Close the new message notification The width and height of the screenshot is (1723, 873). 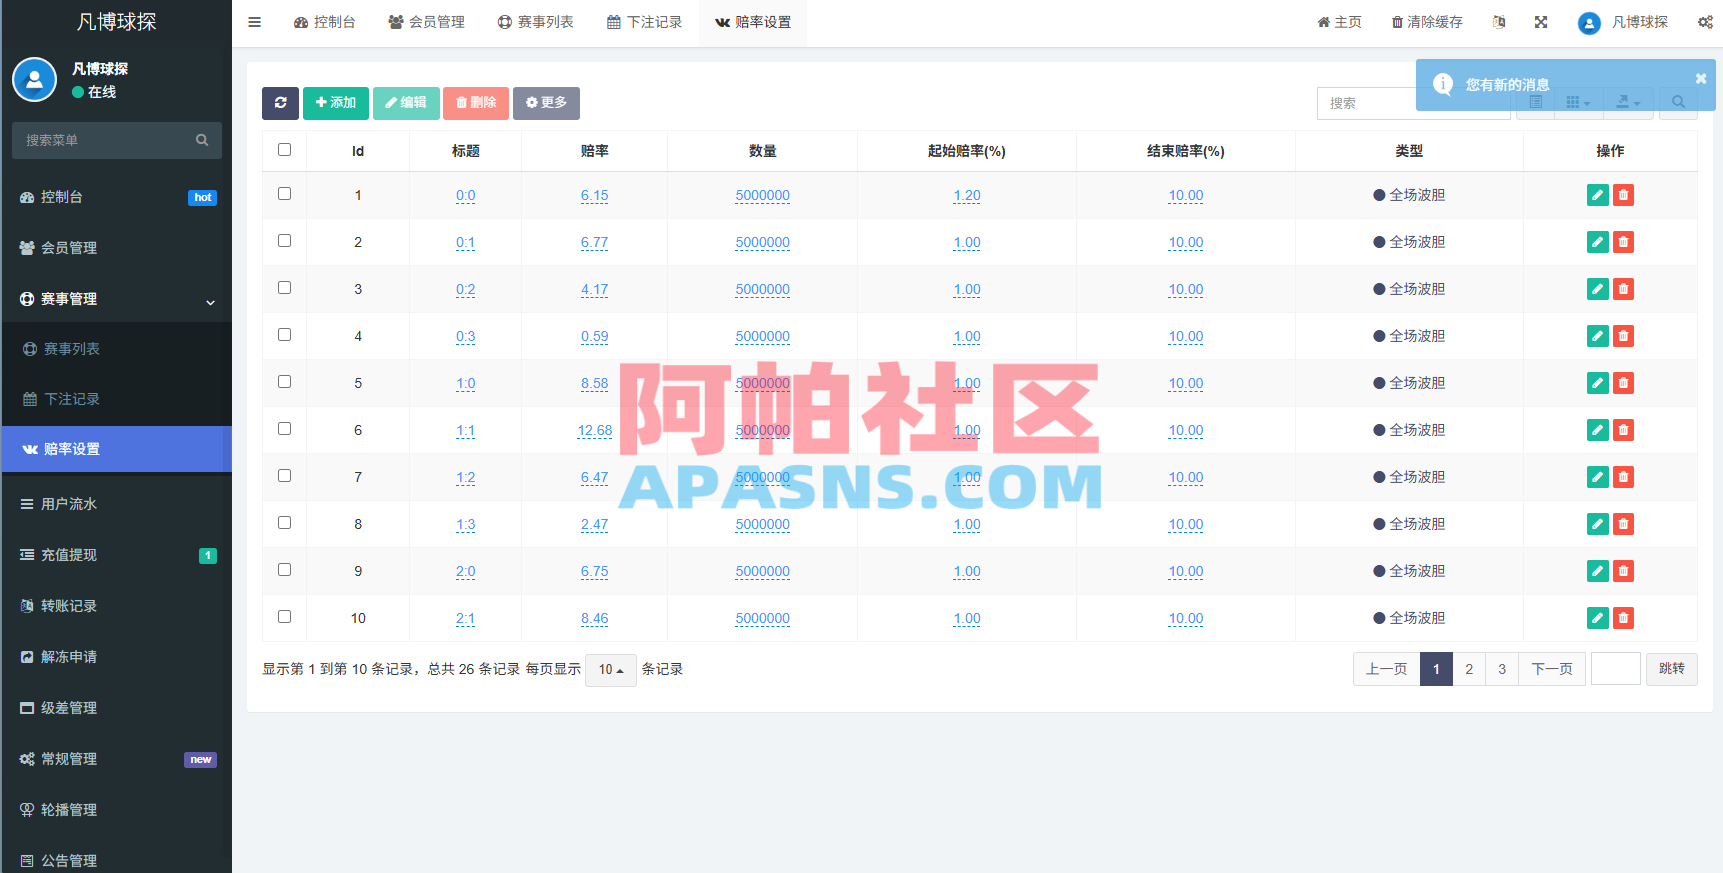pos(1701,78)
